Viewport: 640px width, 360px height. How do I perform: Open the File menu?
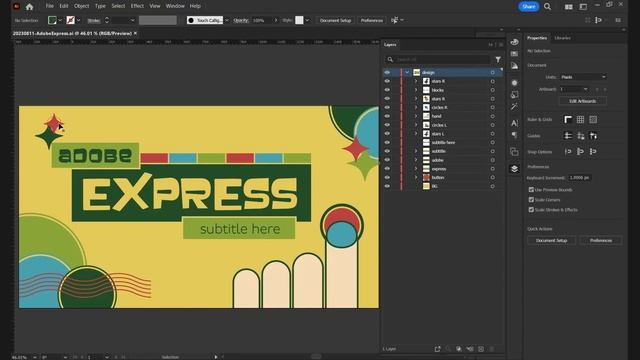pyautogui.click(x=49, y=6)
